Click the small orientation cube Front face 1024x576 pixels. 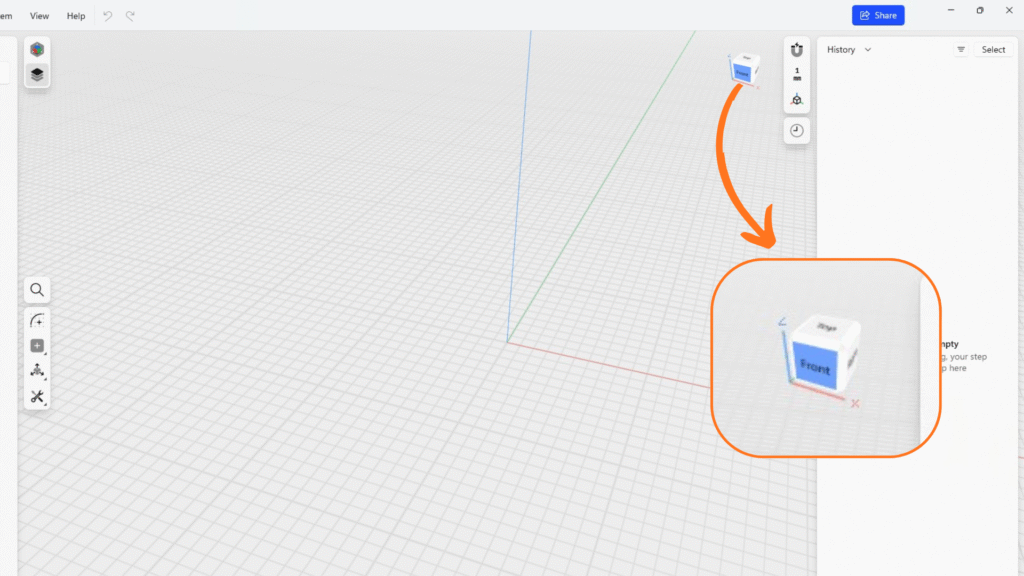741,72
